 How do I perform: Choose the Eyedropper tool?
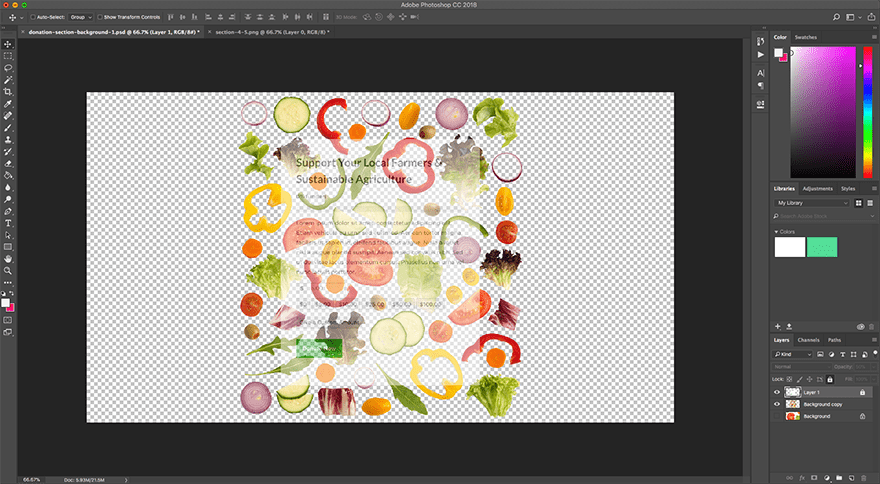8,103
